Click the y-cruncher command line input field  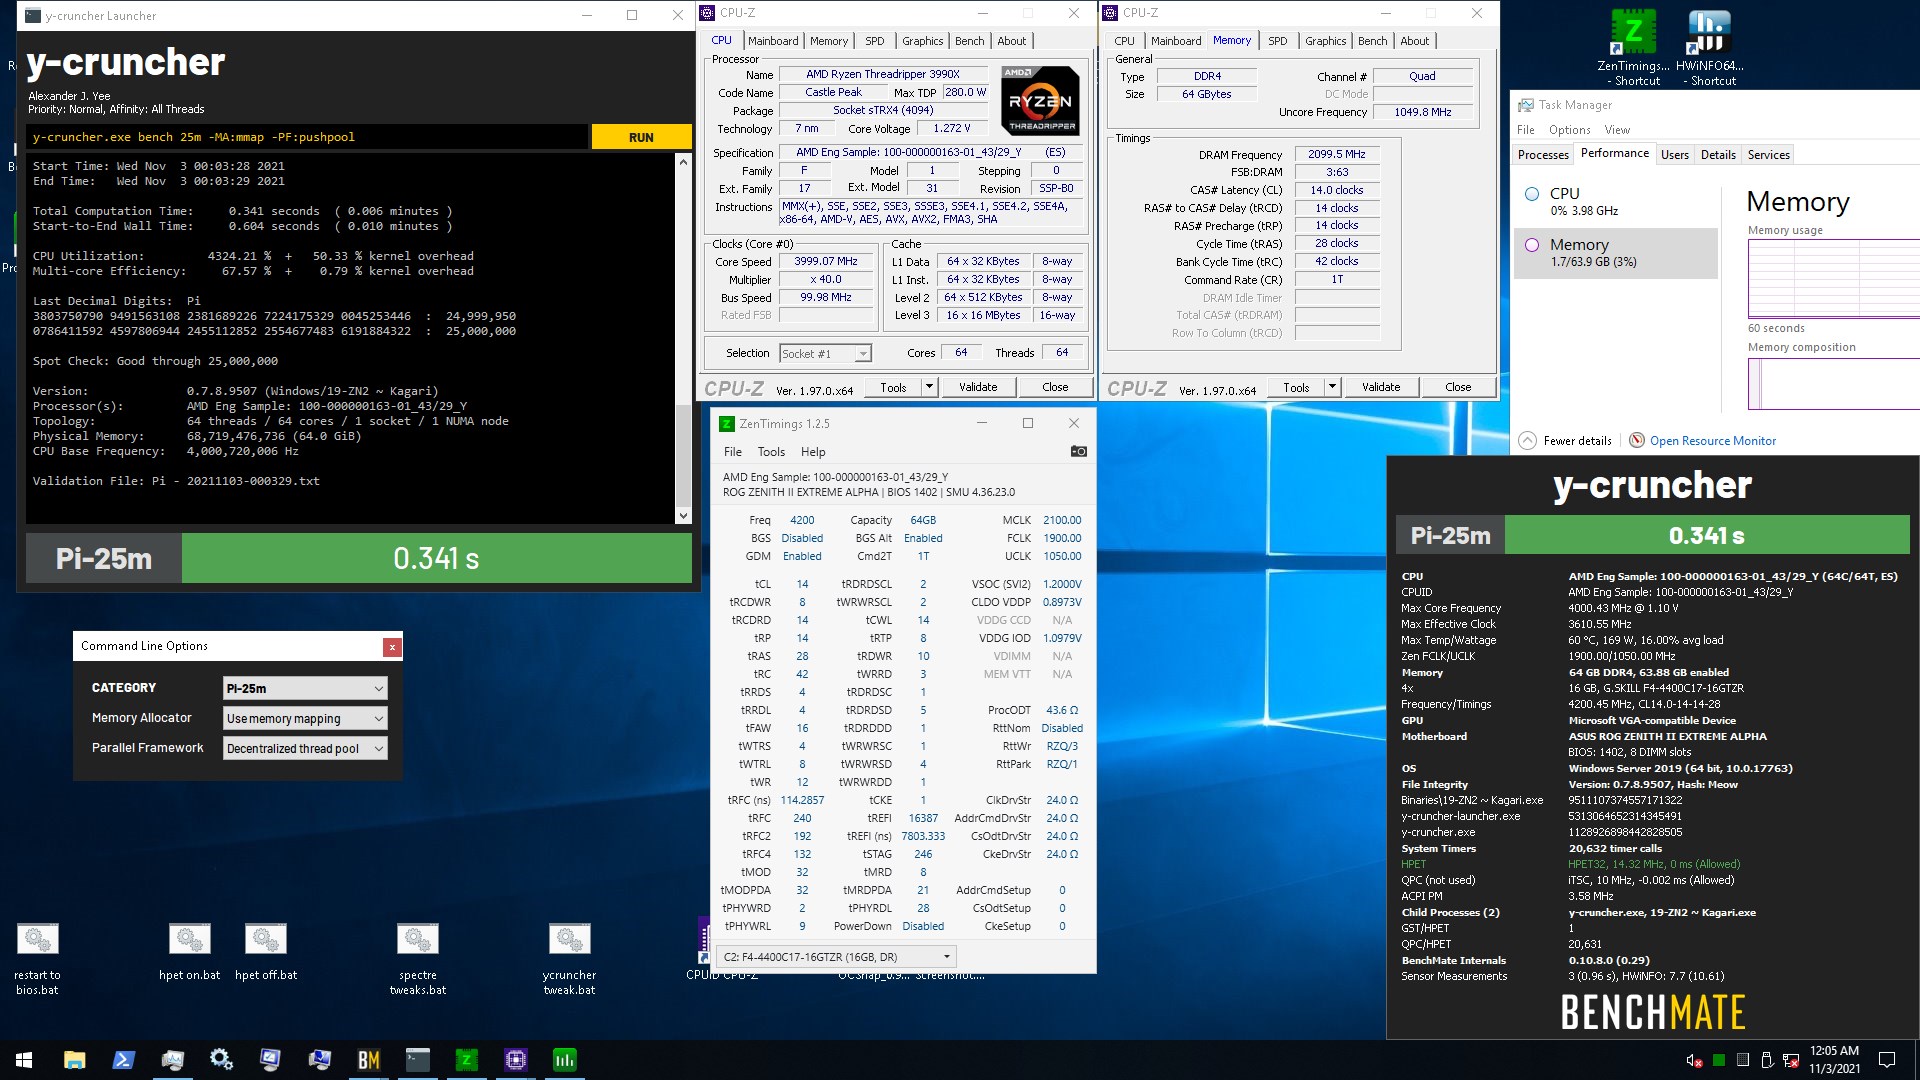(x=307, y=137)
